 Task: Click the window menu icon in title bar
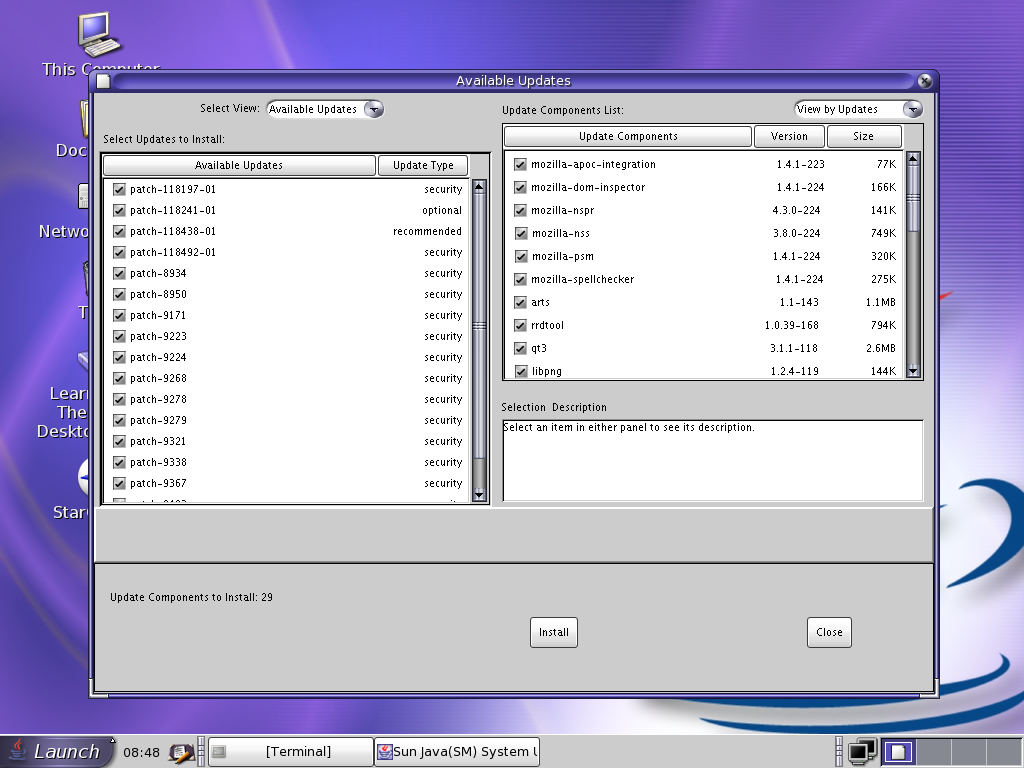click(x=103, y=81)
